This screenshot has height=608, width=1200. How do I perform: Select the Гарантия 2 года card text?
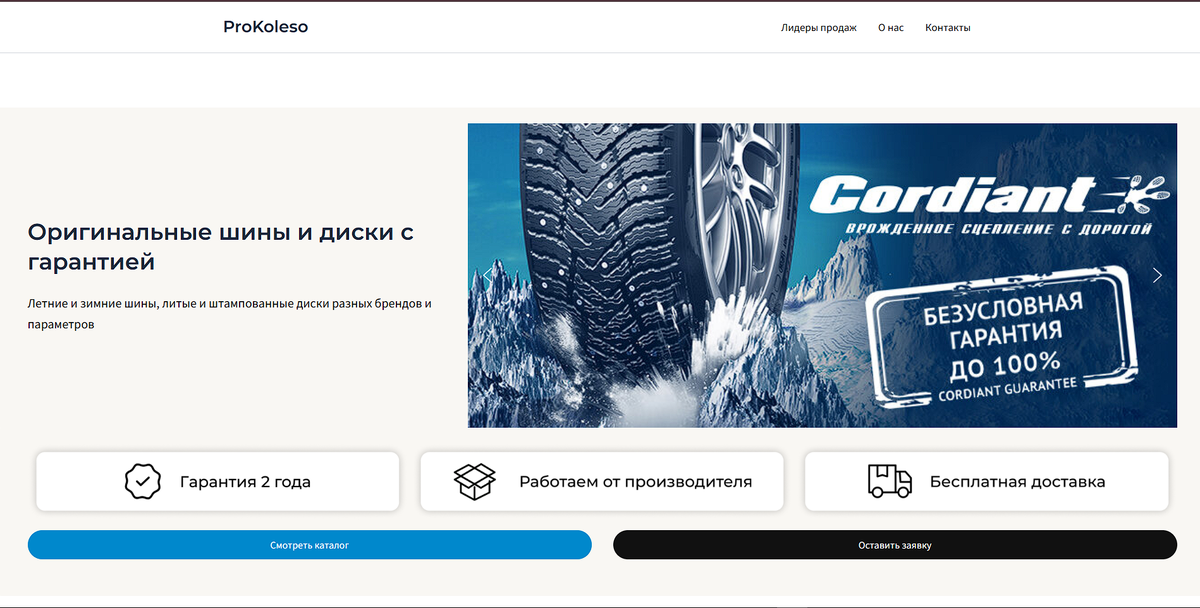(245, 482)
